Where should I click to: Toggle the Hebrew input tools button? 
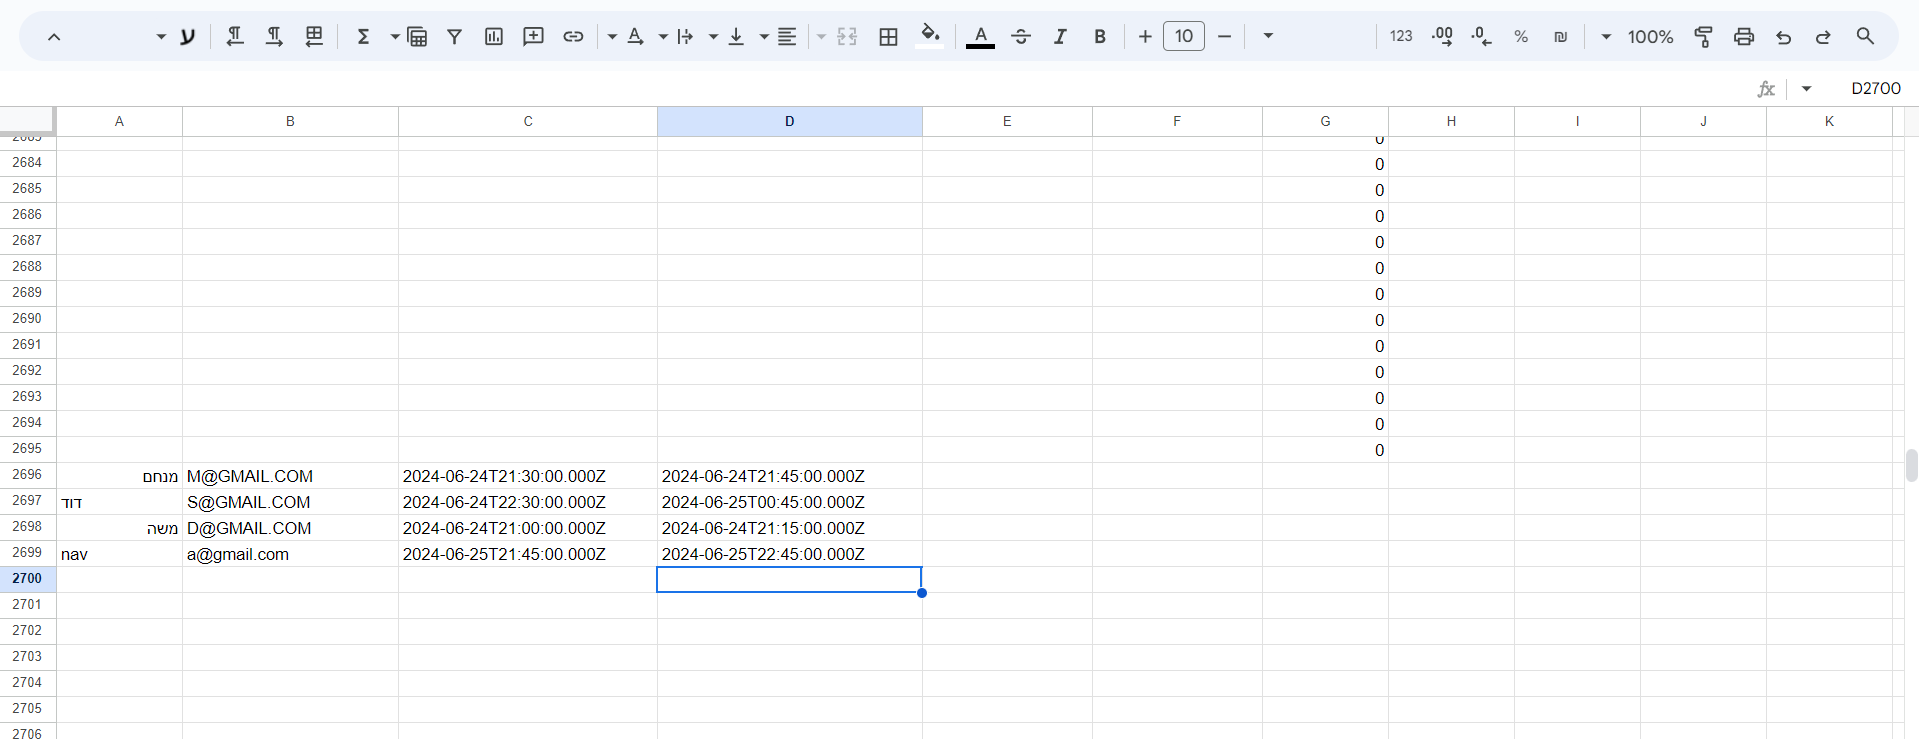[x=187, y=36]
